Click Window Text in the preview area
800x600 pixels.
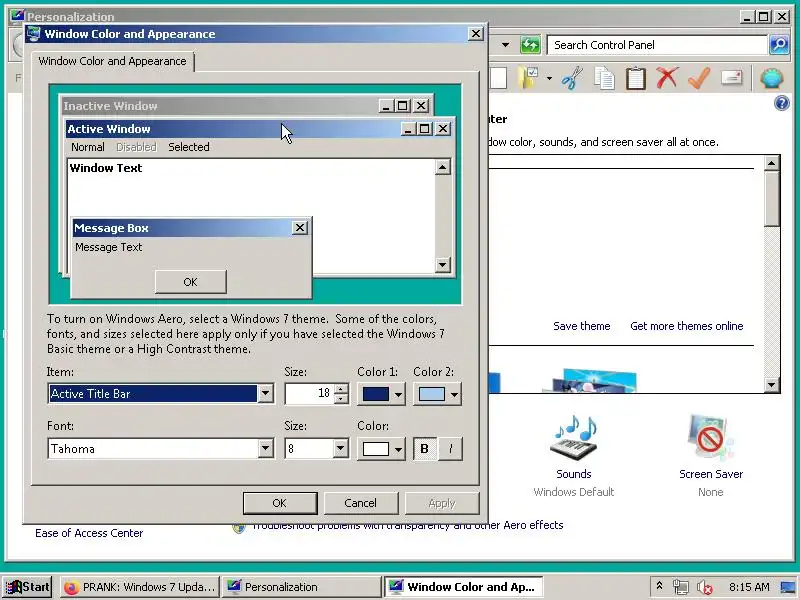106,168
